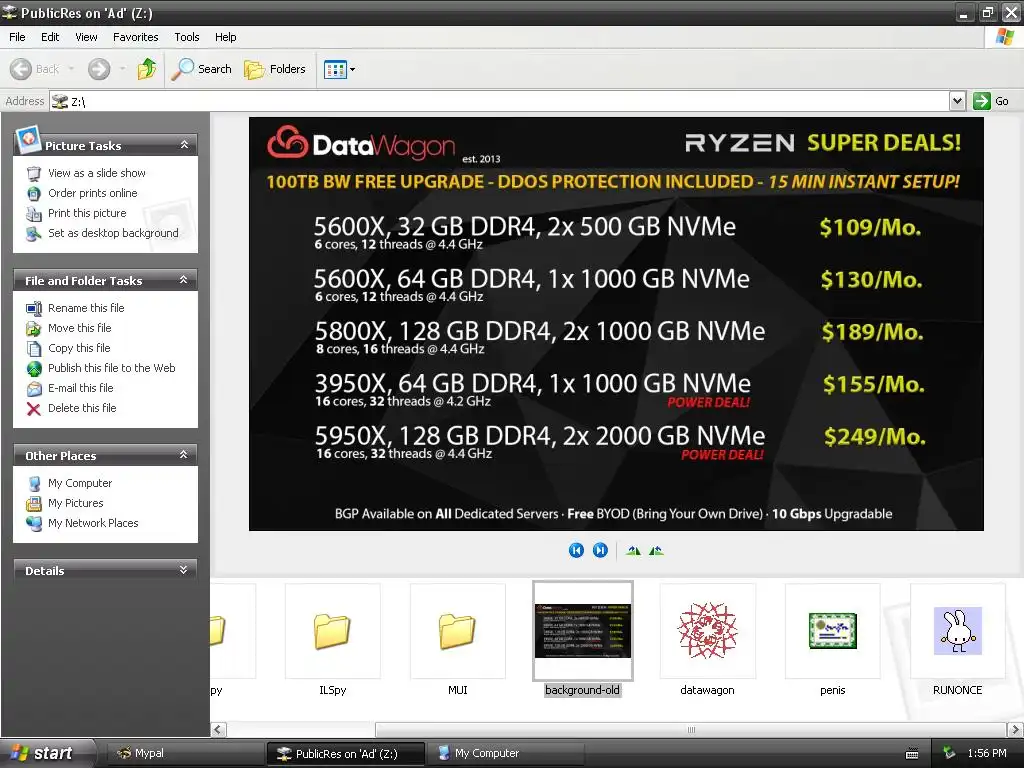Image resolution: width=1024 pixels, height=768 pixels.
Task: Collapse the Other Places panel
Action: (x=184, y=455)
